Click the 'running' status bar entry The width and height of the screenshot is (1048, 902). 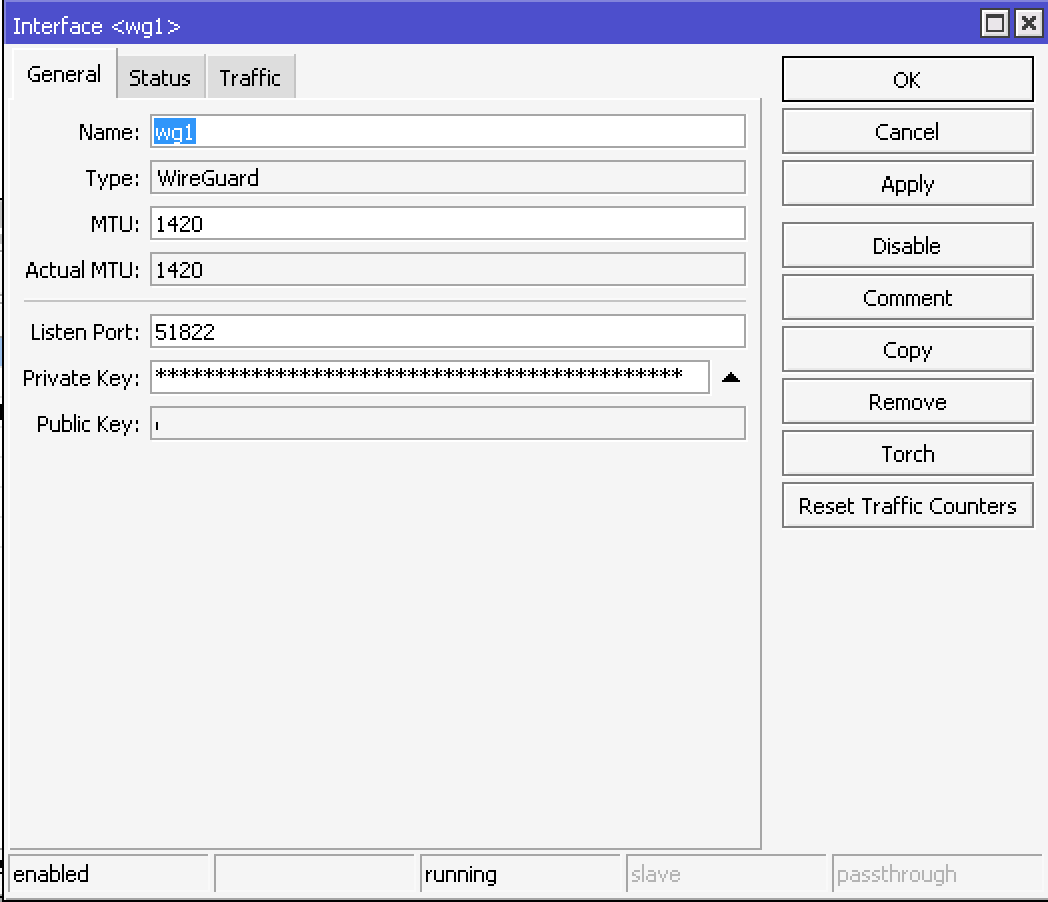click(x=521, y=874)
